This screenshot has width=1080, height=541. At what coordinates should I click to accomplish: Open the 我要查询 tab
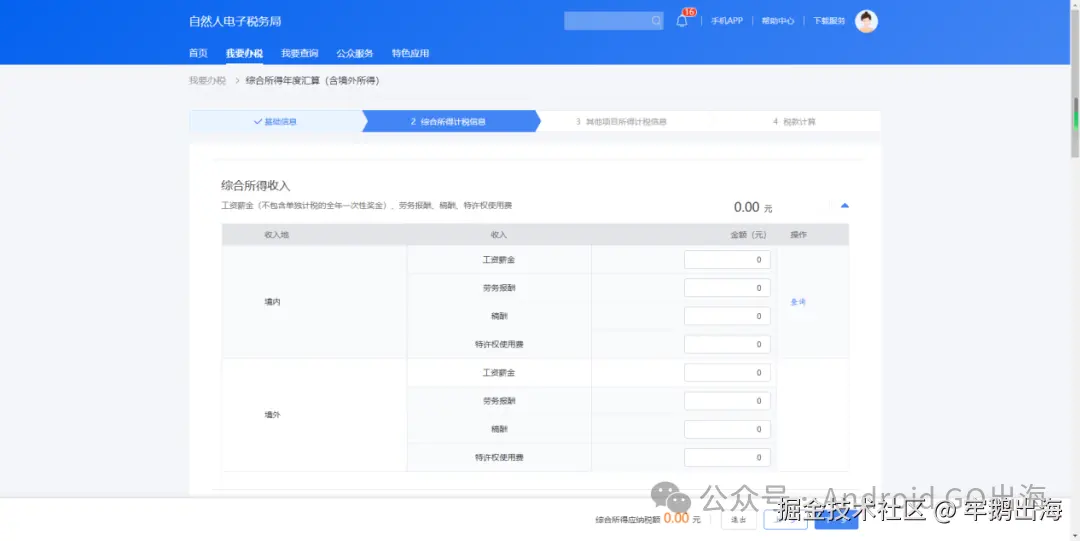tap(300, 53)
